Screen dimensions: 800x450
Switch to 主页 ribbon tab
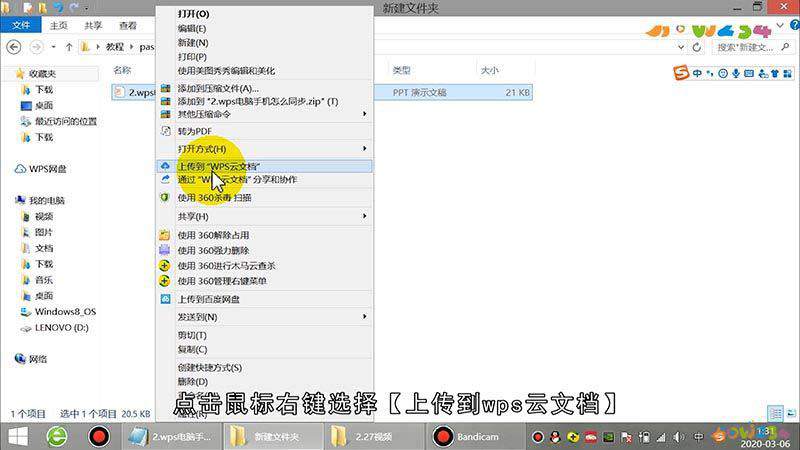(x=59, y=25)
